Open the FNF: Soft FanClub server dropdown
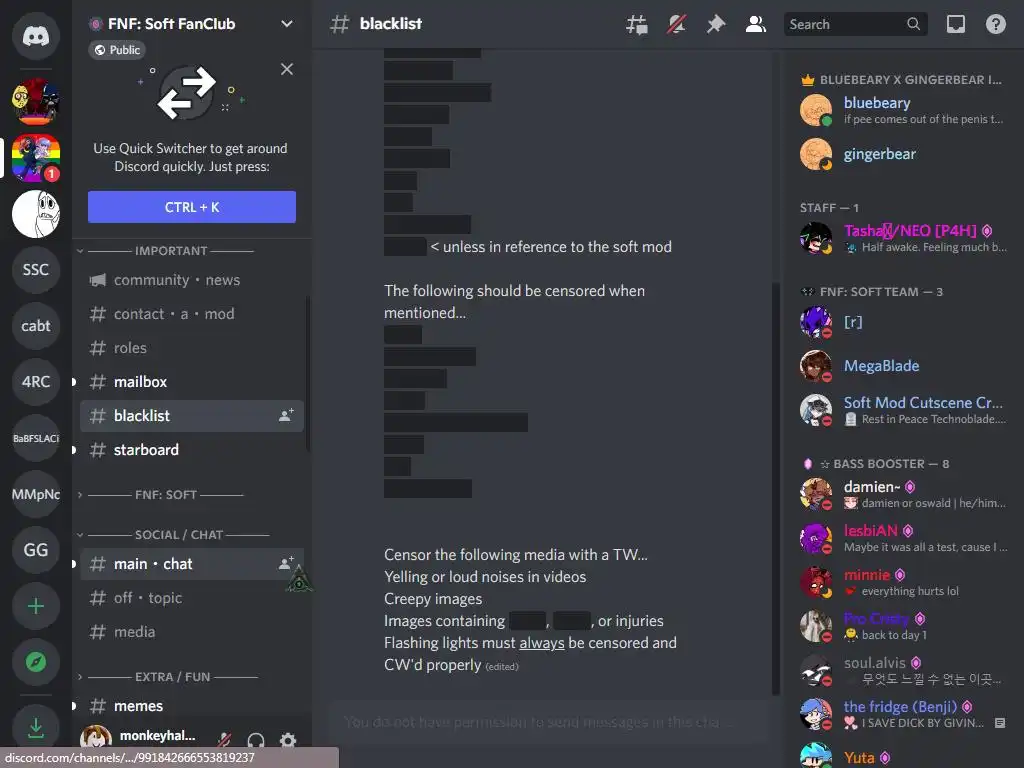The height and width of the screenshot is (768, 1024). (191, 24)
